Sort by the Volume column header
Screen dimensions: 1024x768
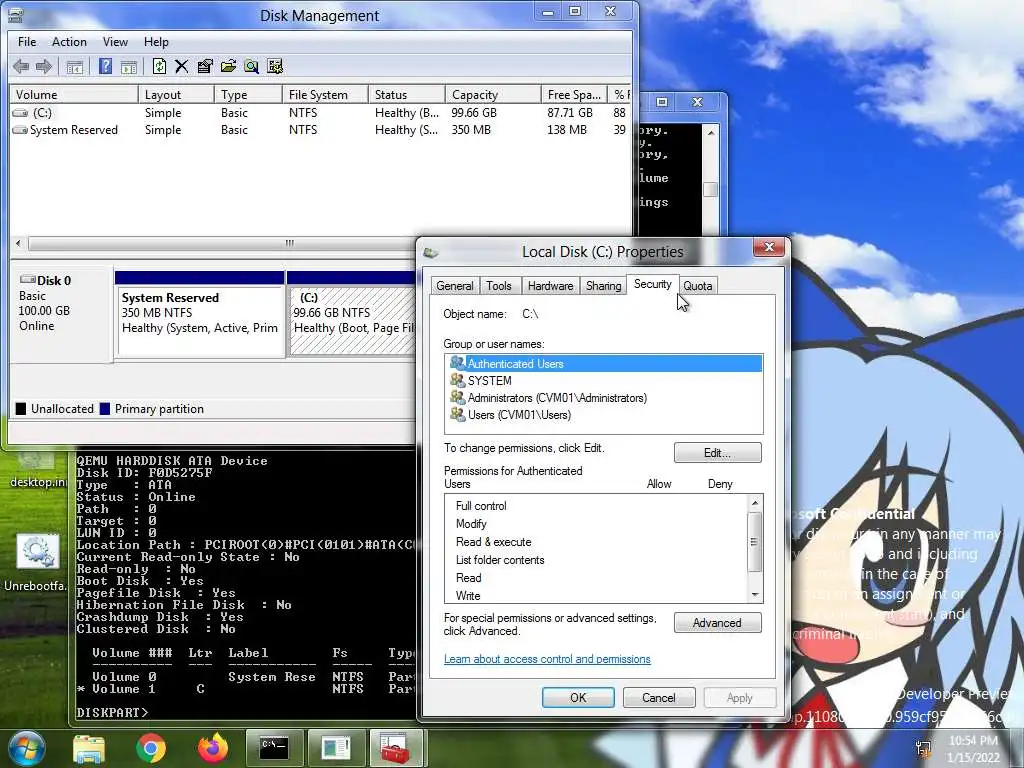point(74,95)
